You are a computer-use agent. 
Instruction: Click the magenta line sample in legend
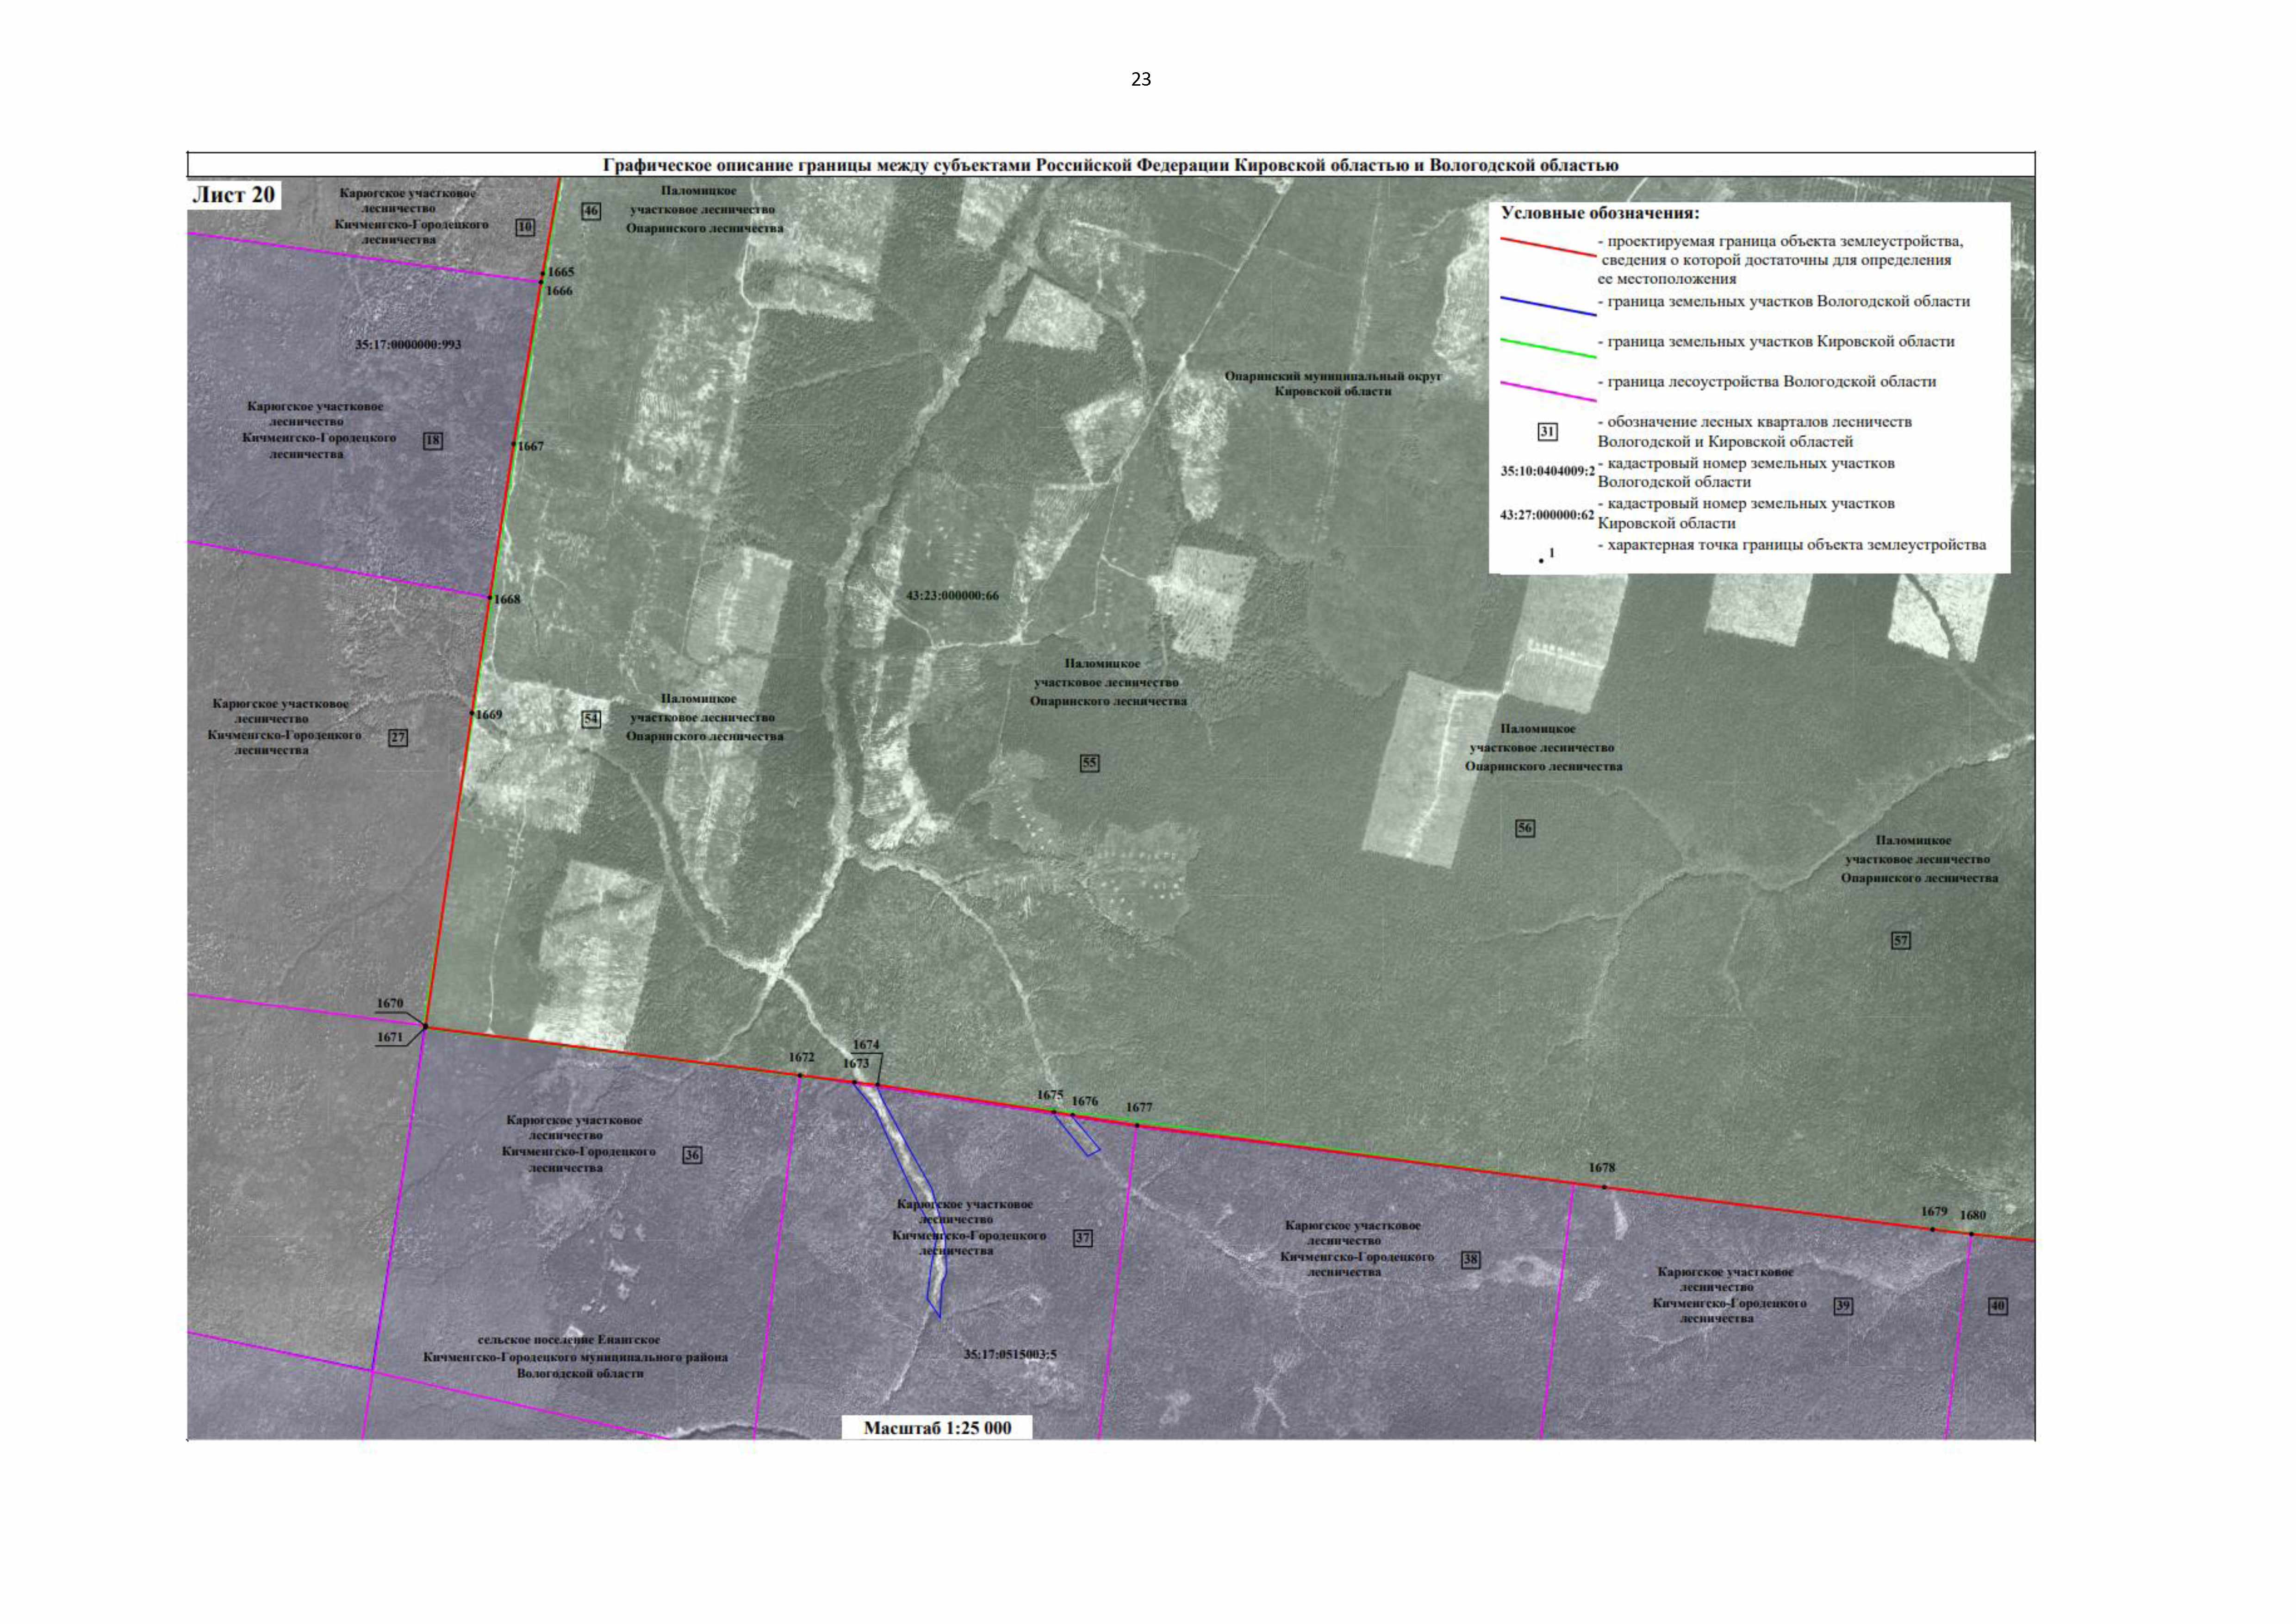(x=1548, y=390)
